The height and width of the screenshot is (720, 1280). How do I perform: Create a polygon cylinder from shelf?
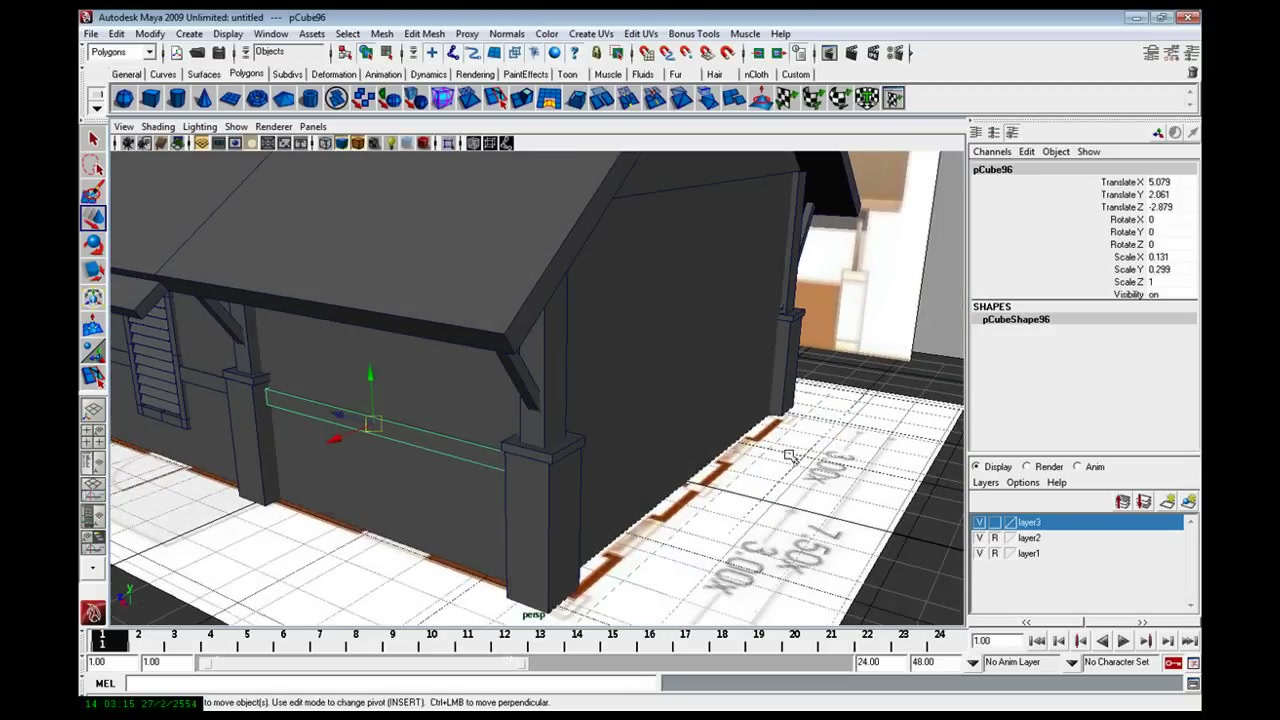pyautogui.click(x=177, y=98)
